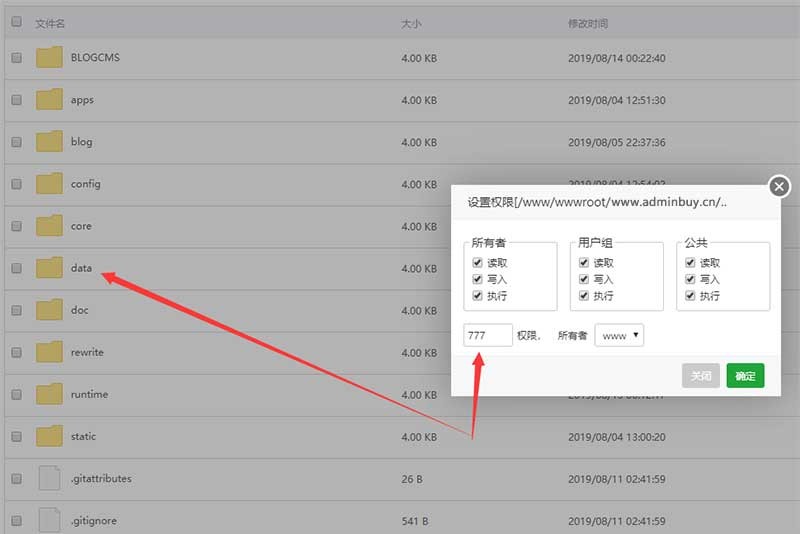Sort by 修改时间 column header

coord(588,23)
